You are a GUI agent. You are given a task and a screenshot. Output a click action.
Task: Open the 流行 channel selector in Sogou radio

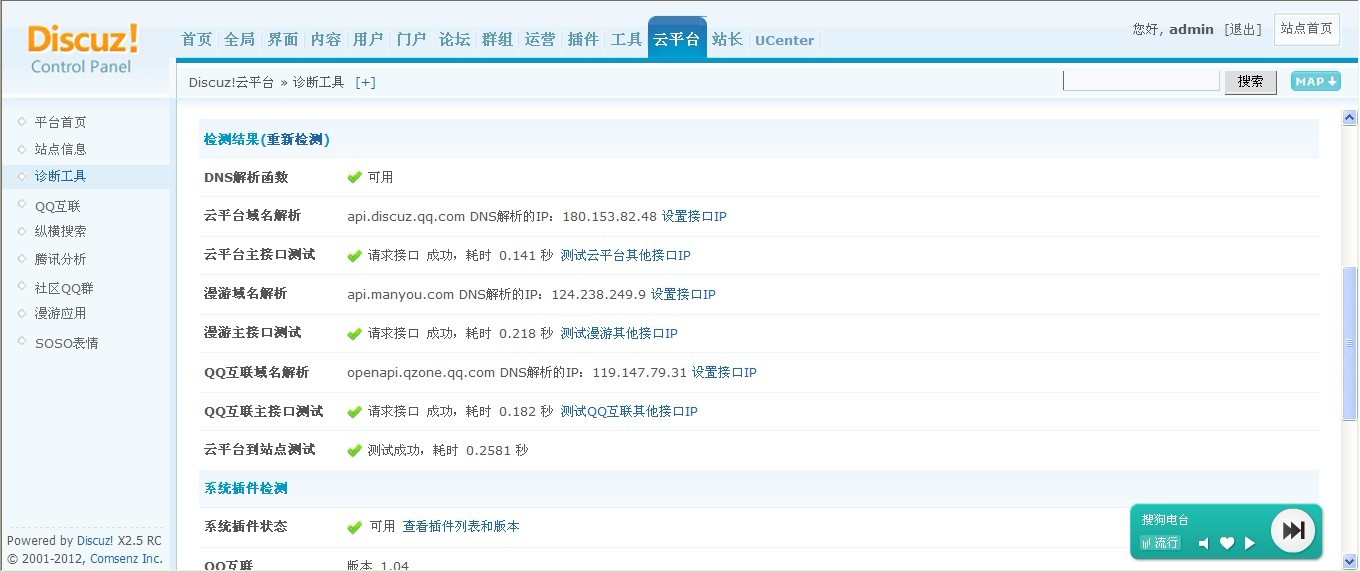coord(1160,543)
